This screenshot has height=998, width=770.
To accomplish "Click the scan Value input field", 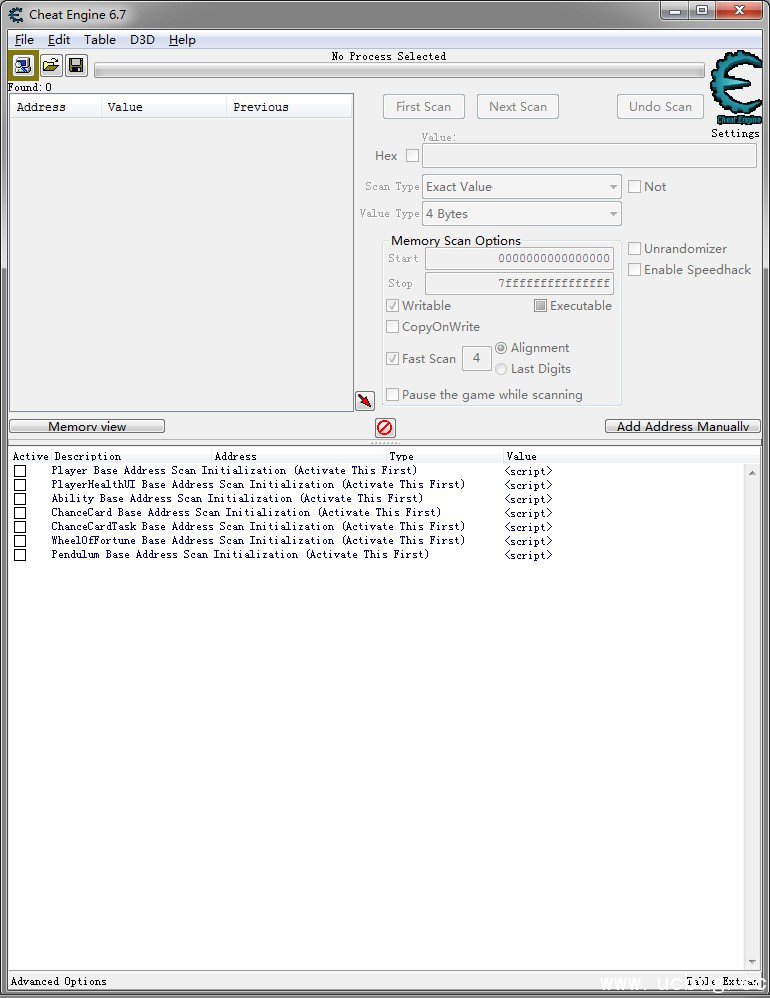I will [x=589, y=155].
